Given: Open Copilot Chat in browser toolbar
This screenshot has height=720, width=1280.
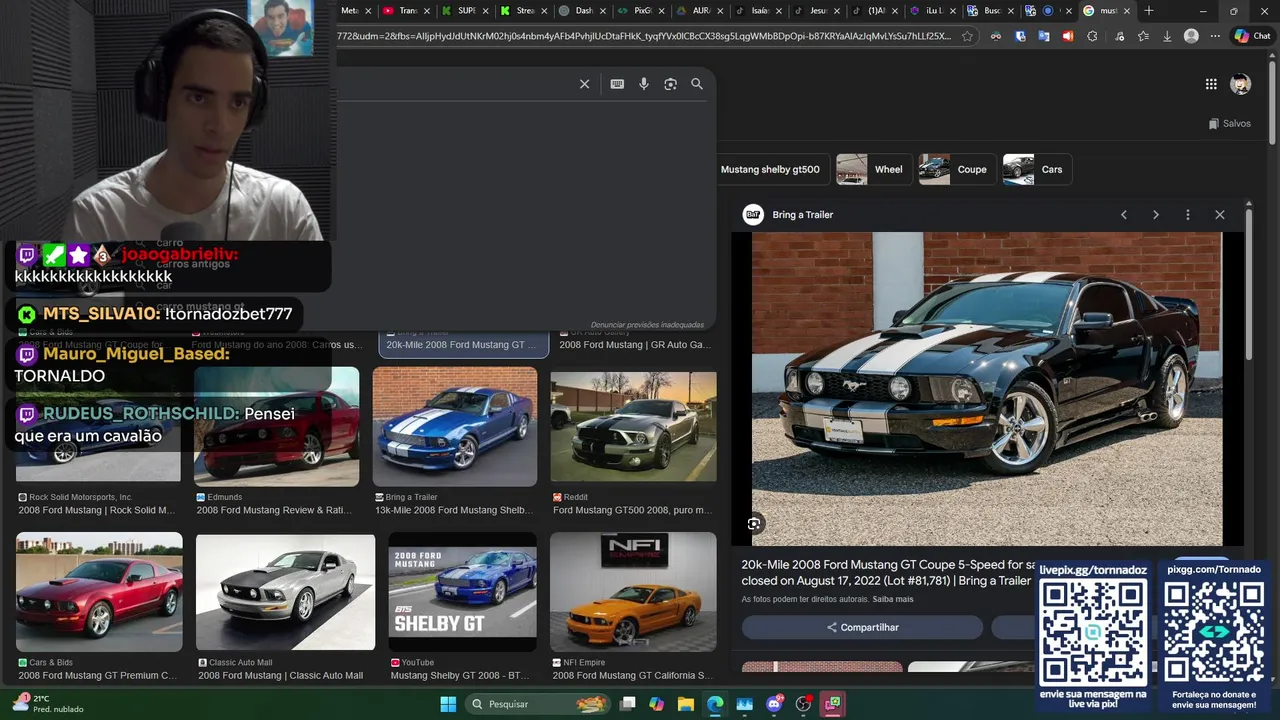Looking at the screenshot, I should coord(1252,36).
